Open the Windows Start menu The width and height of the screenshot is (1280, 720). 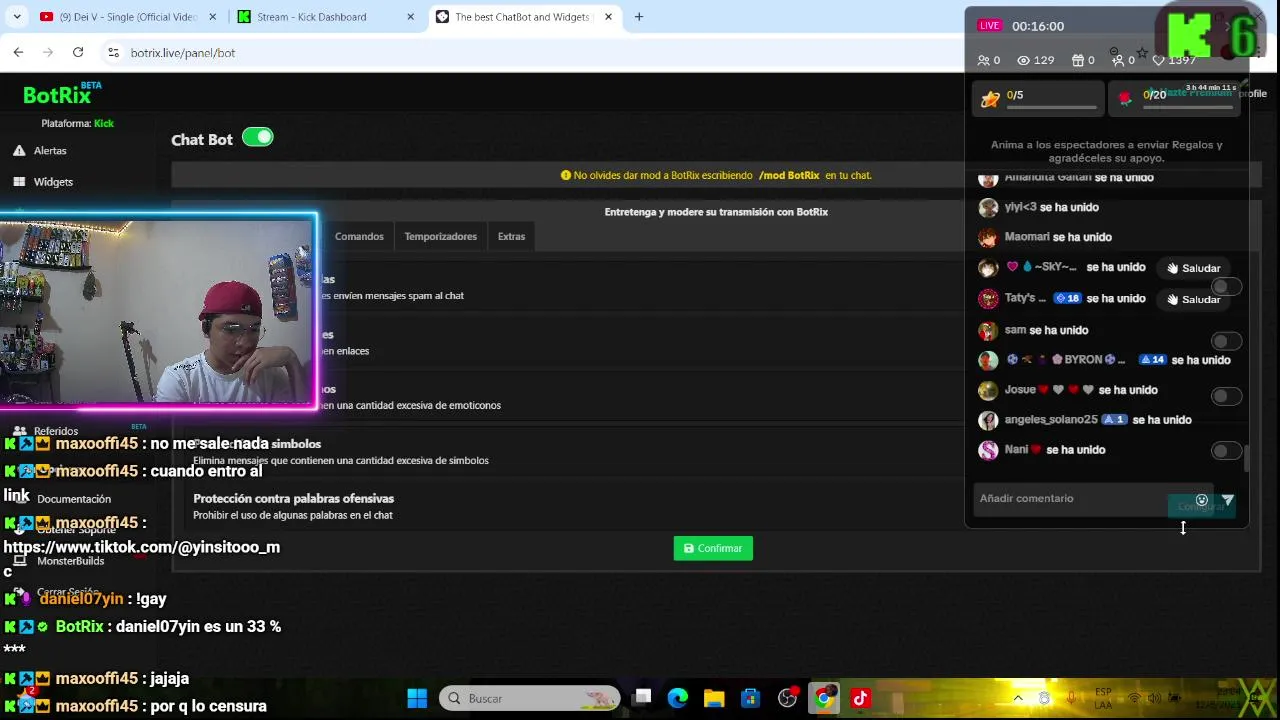click(417, 698)
